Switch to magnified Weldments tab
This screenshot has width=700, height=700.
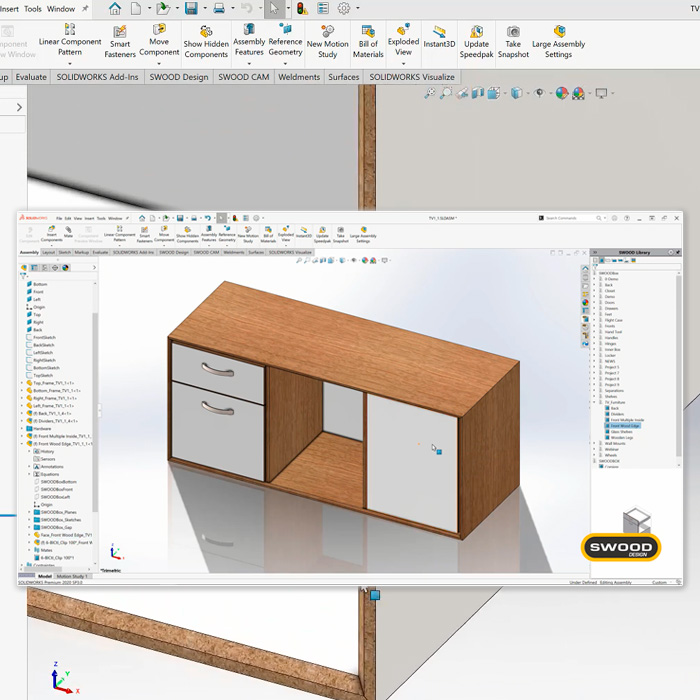click(x=299, y=77)
